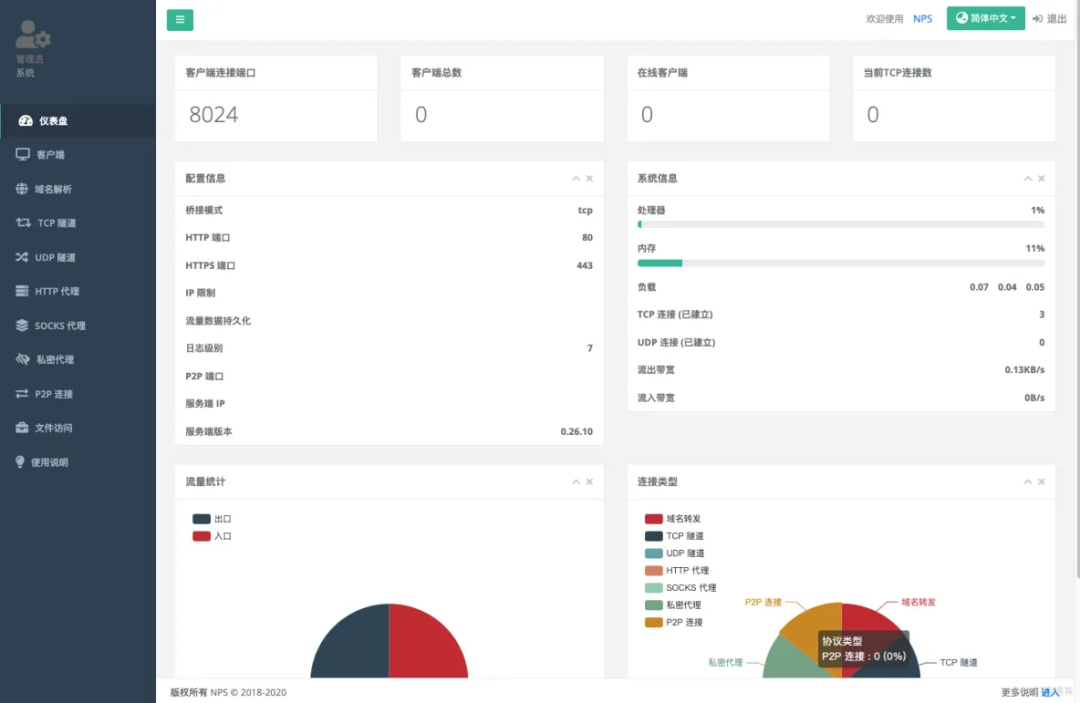The image size is (1080, 703).
Task: Click the 内存 usage progress bar
Action: click(x=841, y=263)
